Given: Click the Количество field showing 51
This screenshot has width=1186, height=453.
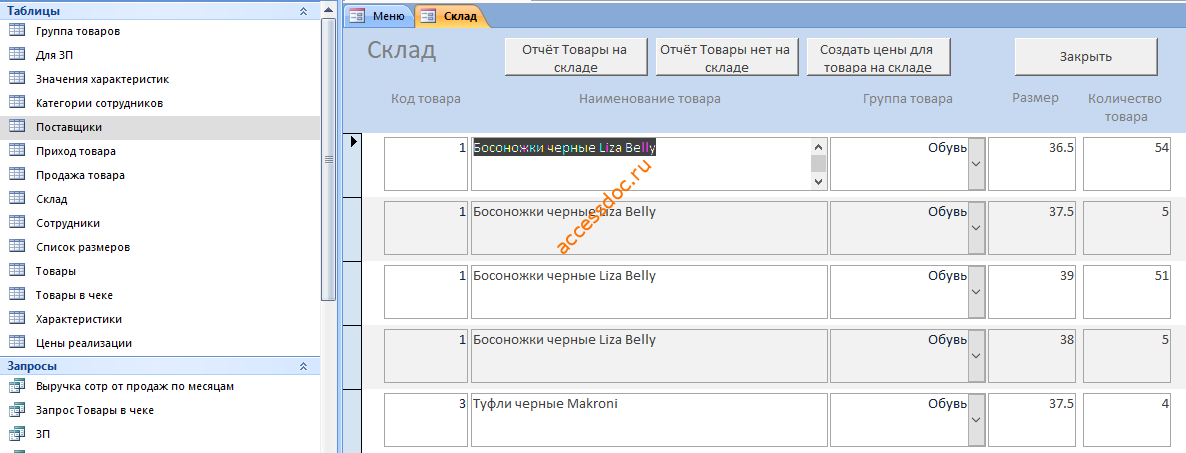Looking at the screenshot, I should point(1127,292).
